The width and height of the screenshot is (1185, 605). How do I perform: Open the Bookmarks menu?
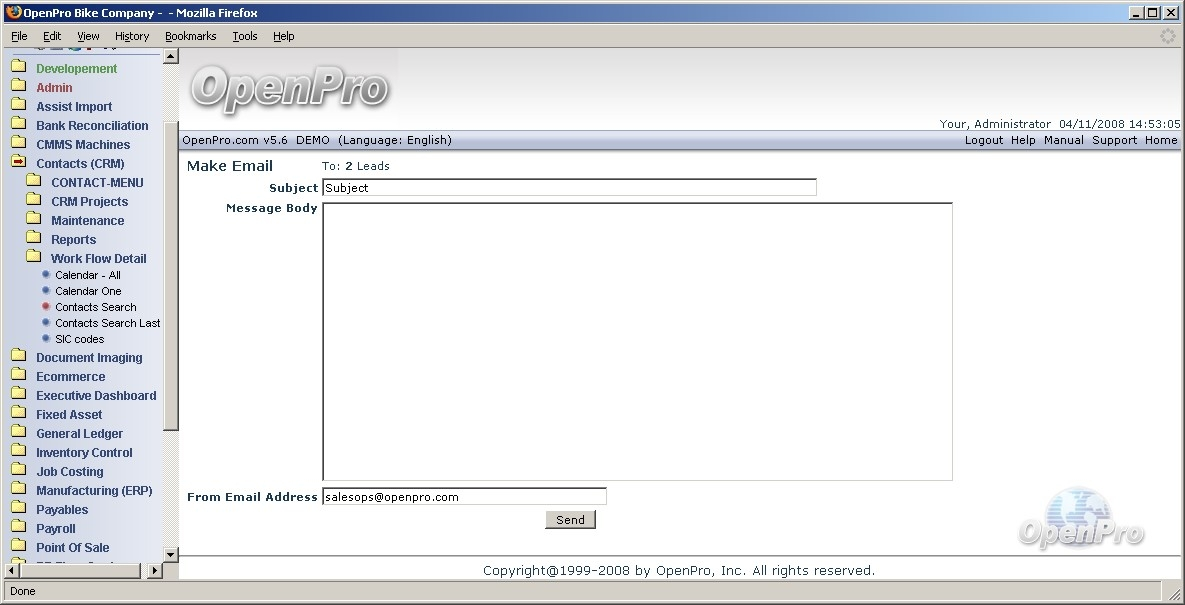pyautogui.click(x=190, y=36)
